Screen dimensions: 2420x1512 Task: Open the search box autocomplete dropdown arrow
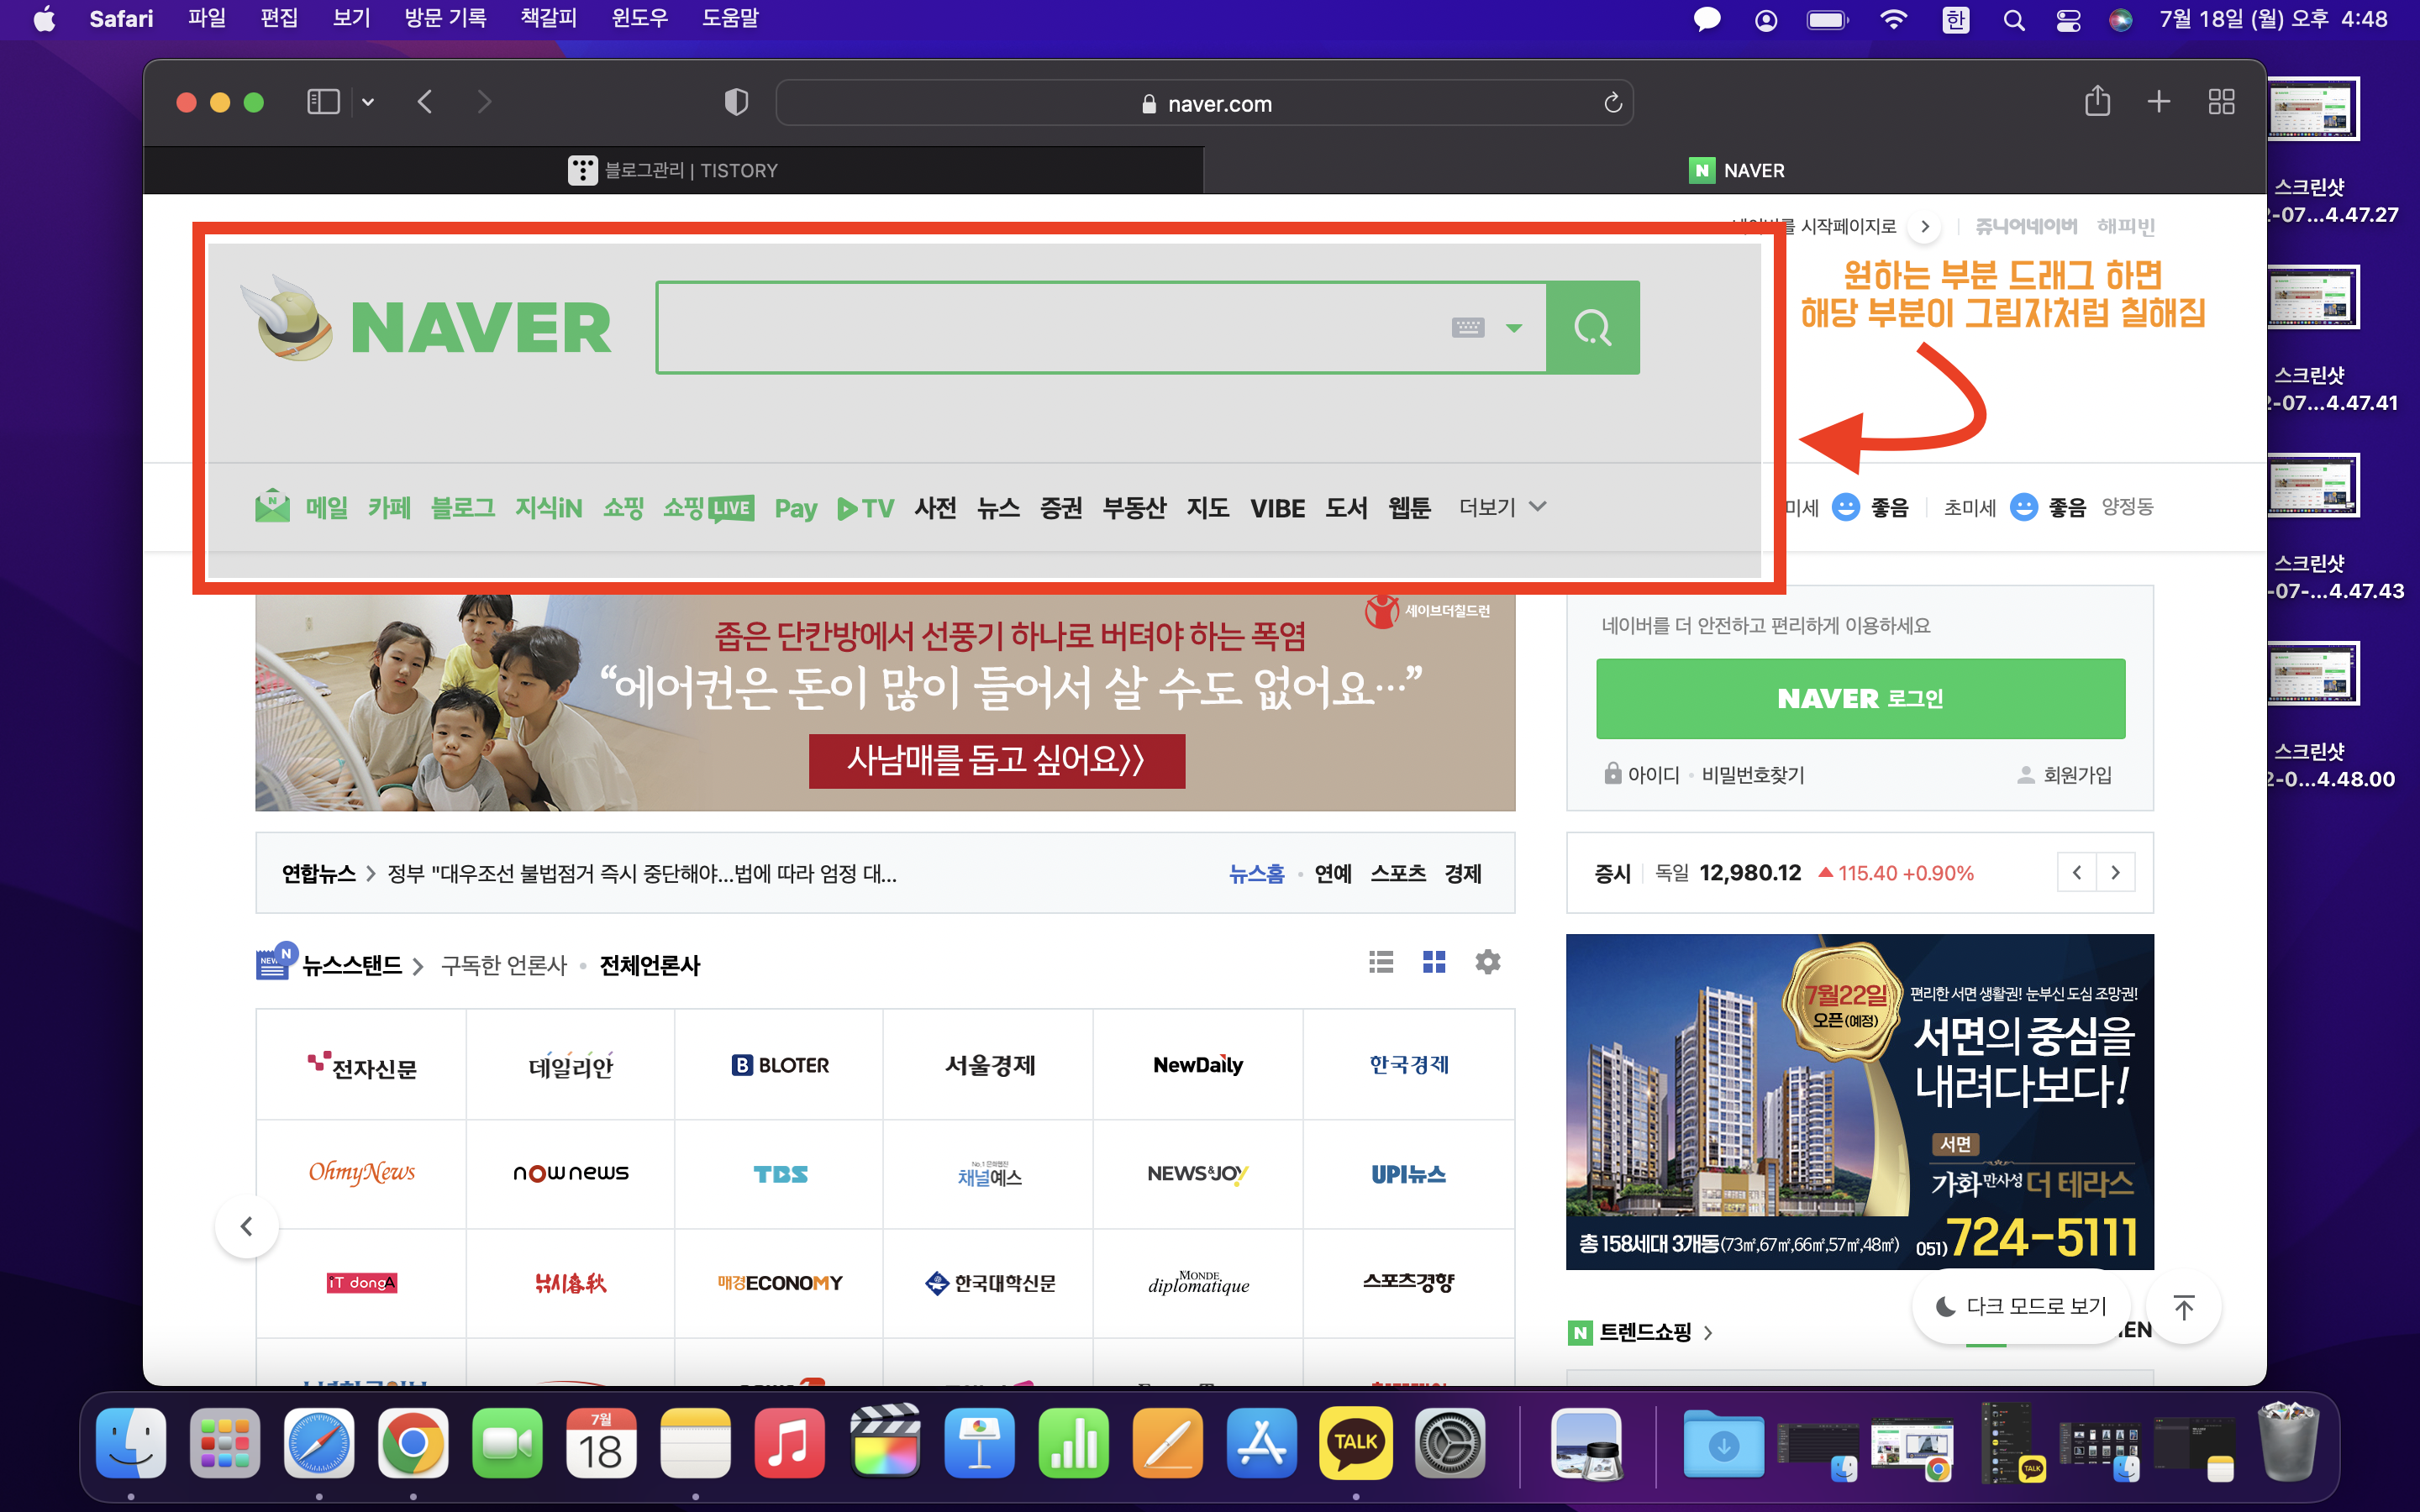point(1514,328)
